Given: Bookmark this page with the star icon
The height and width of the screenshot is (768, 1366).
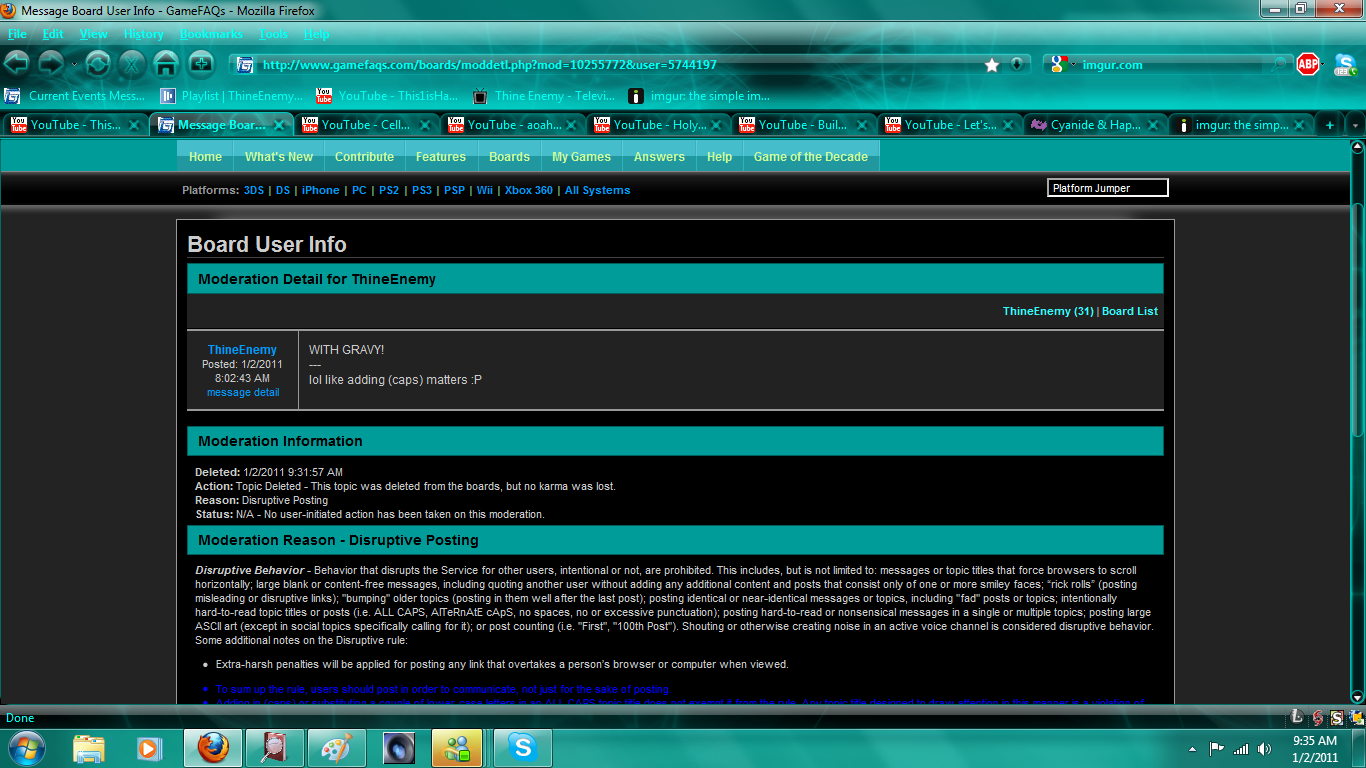Looking at the screenshot, I should click(992, 65).
